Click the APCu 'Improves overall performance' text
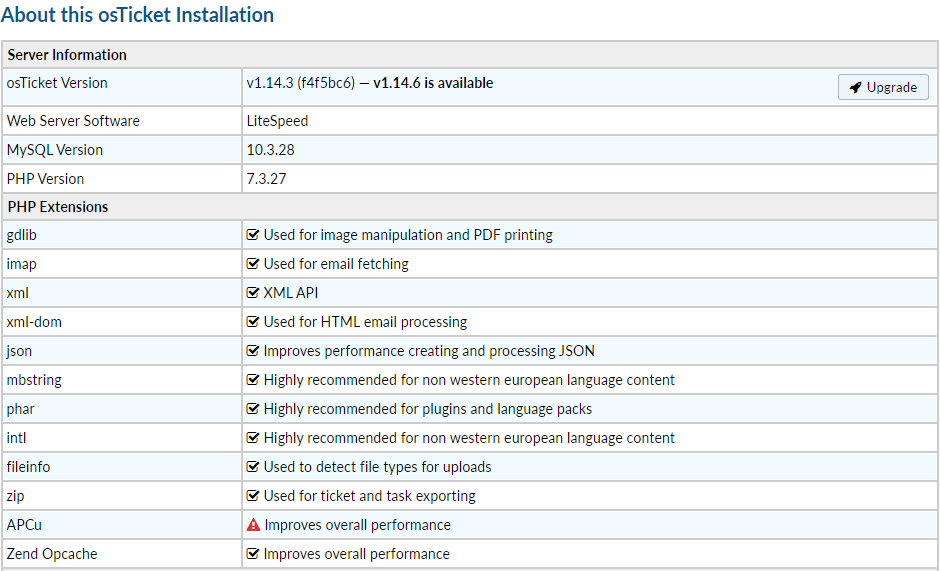The height and width of the screenshot is (571, 940). (x=358, y=525)
